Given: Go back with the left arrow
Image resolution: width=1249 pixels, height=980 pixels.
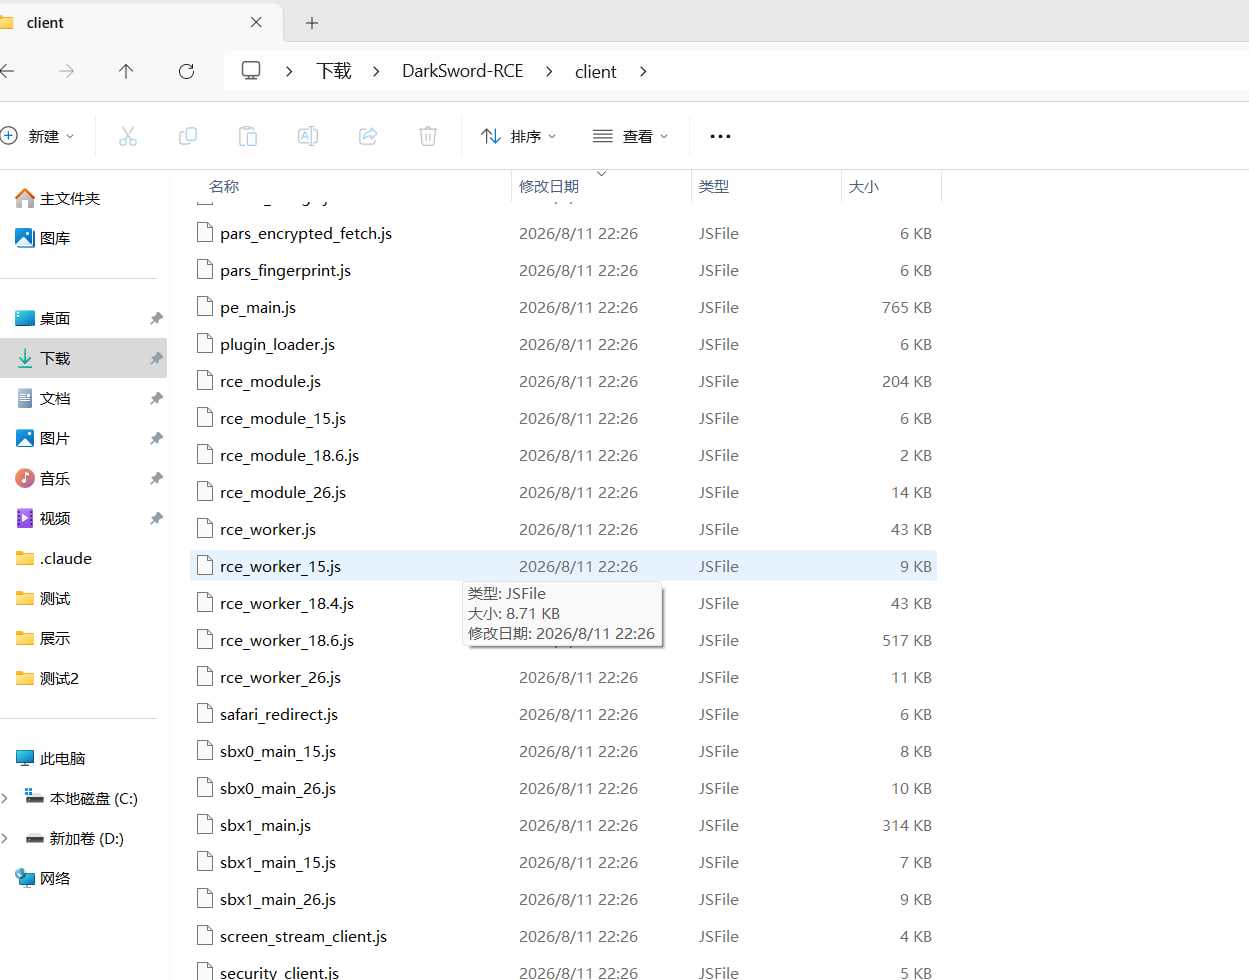Looking at the screenshot, I should tap(7, 71).
